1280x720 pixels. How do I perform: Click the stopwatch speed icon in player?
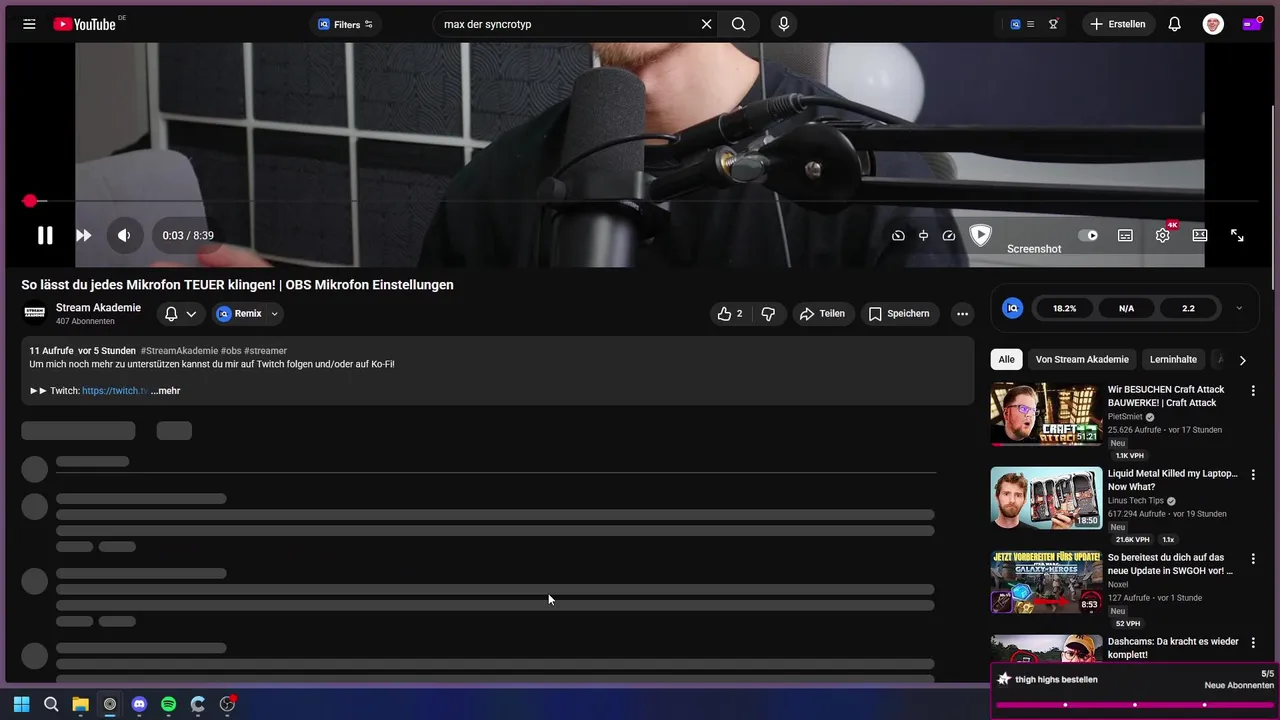click(898, 235)
